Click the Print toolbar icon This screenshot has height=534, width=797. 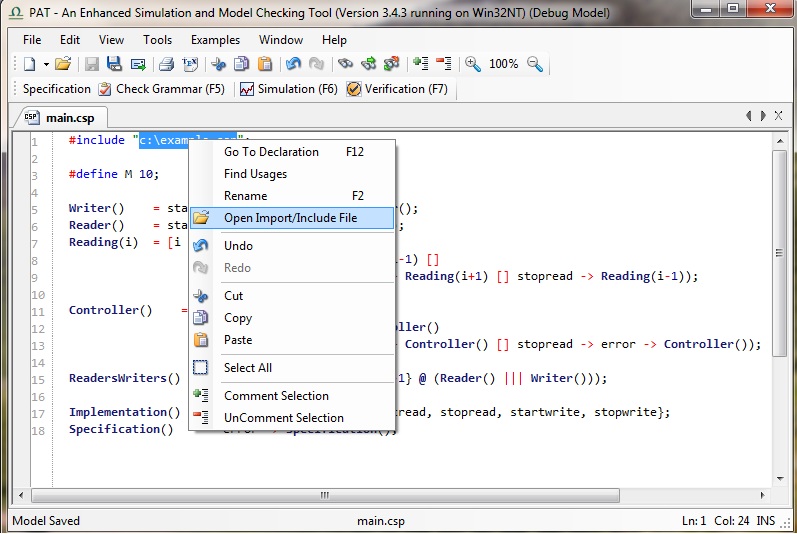[167, 64]
